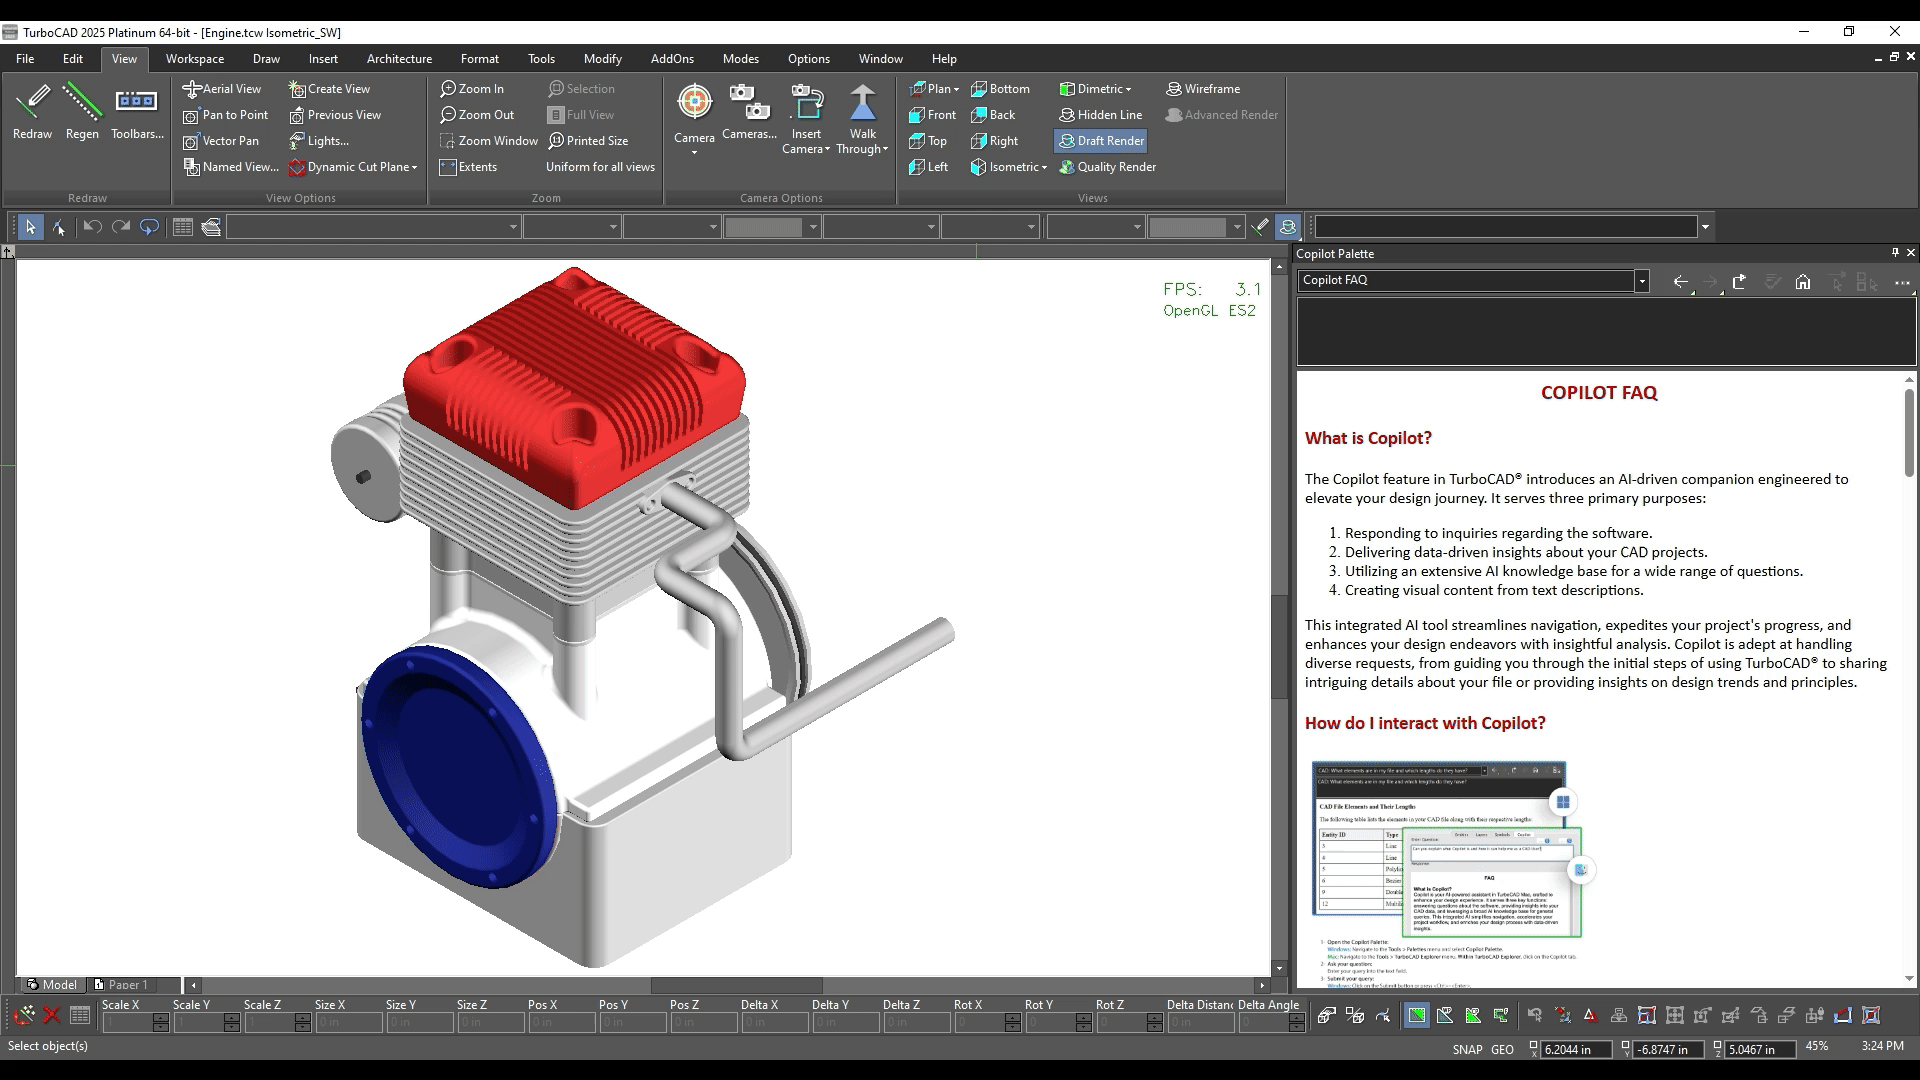
Task: Open the File menu
Action: click(x=25, y=59)
